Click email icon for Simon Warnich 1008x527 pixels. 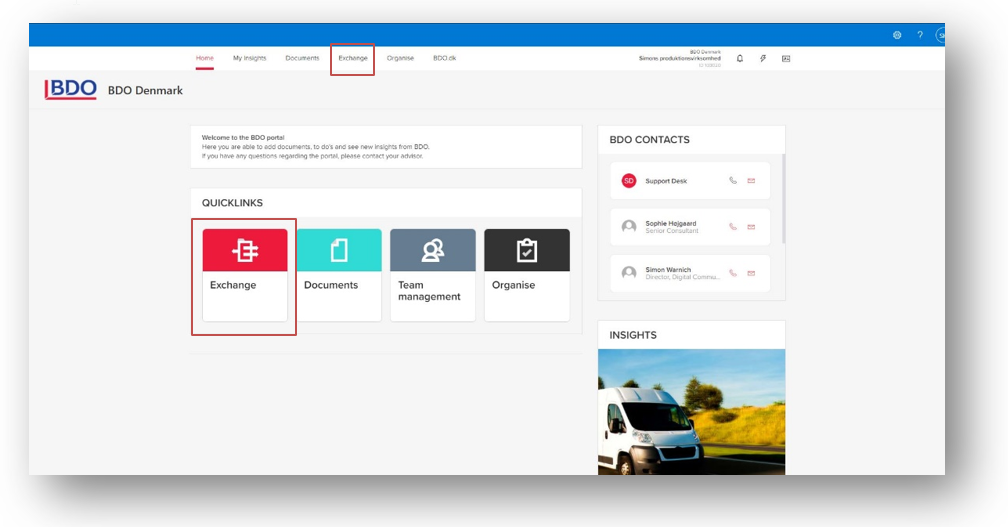[751, 273]
